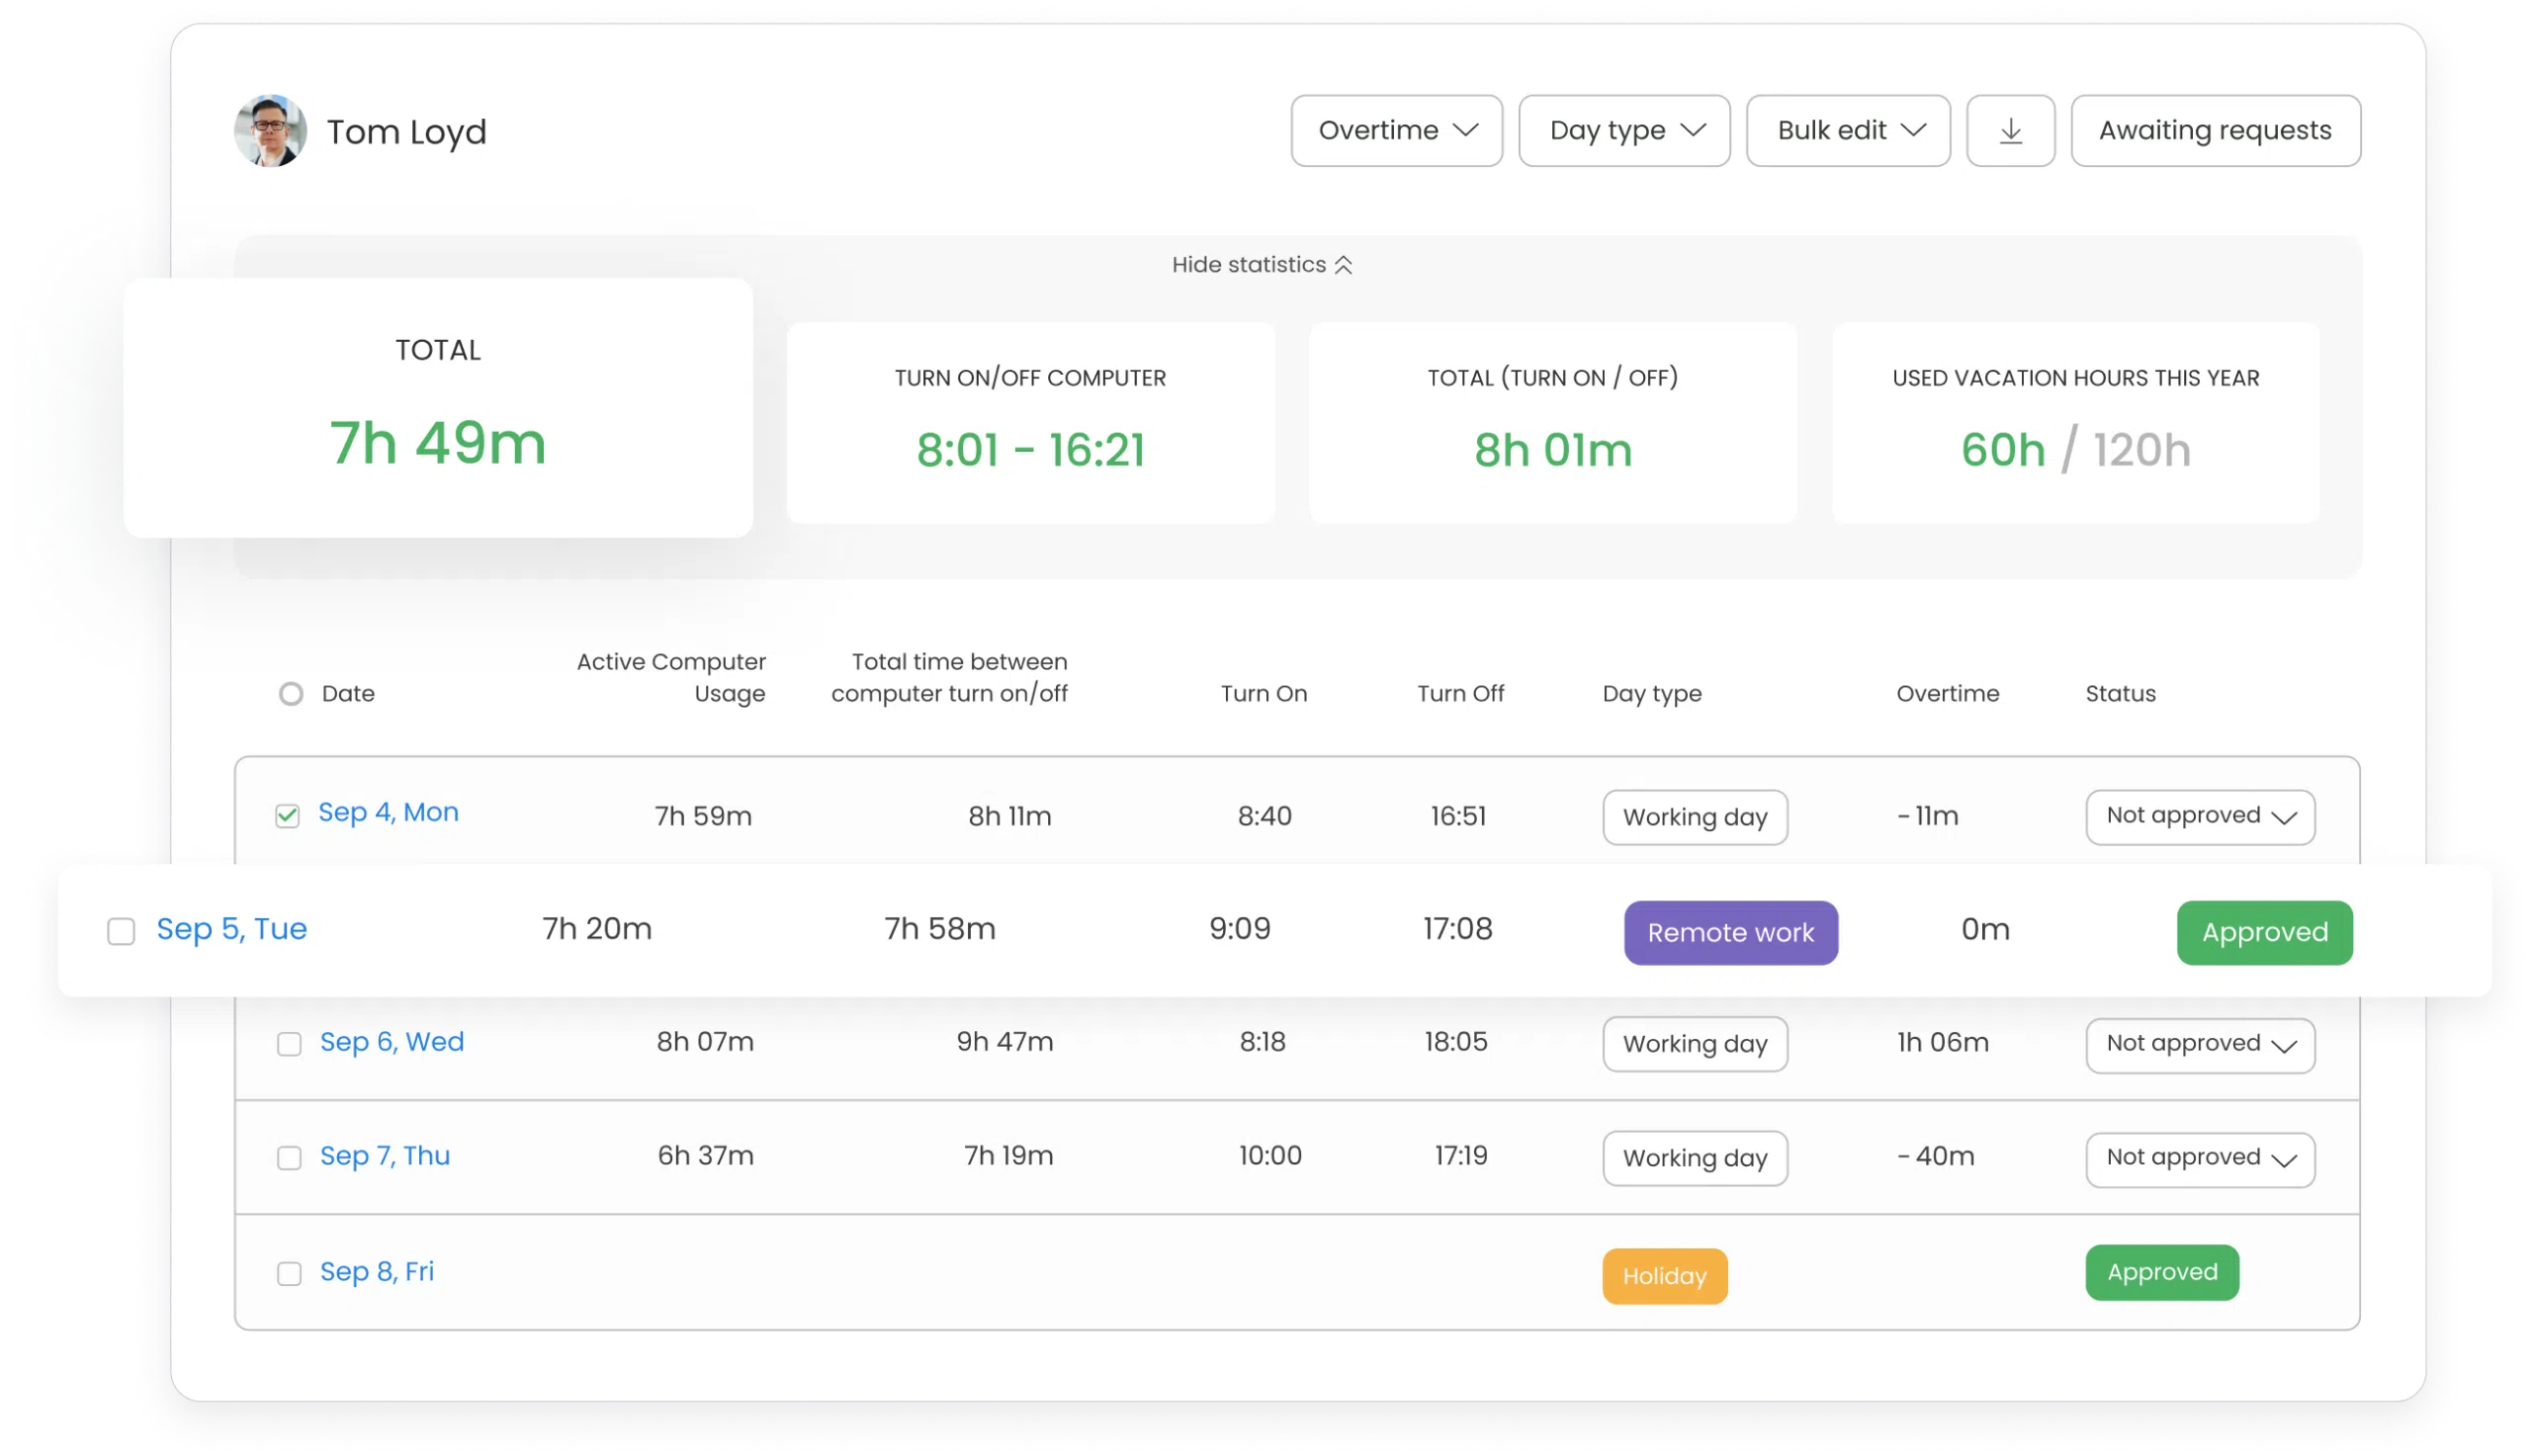The image size is (2531, 1456).
Task: Uncheck the Sep 4, Mon checkbox
Action: coord(288,815)
